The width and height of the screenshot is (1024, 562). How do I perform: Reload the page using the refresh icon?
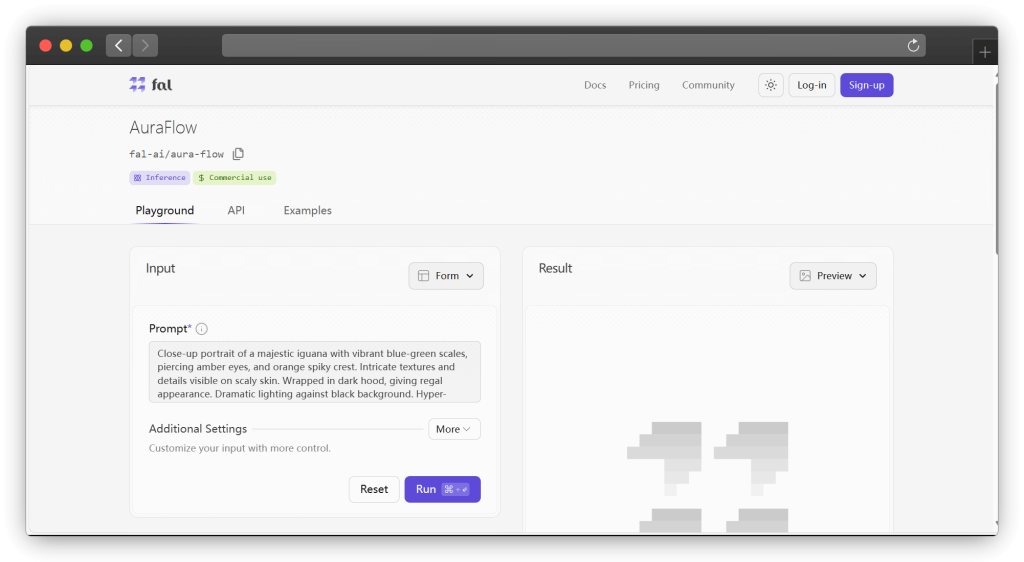tap(912, 45)
